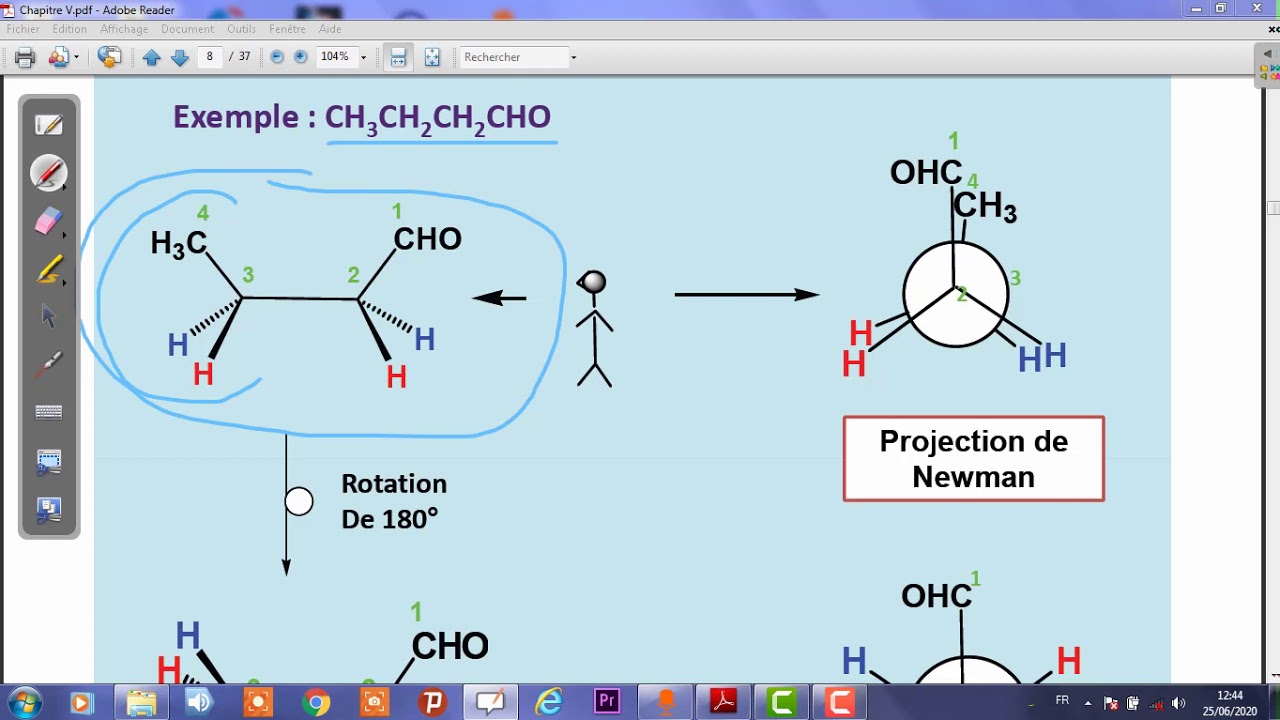This screenshot has width=1280, height=720.
Task: Open the green Camtasia taskbar icon
Action: (x=782, y=702)
